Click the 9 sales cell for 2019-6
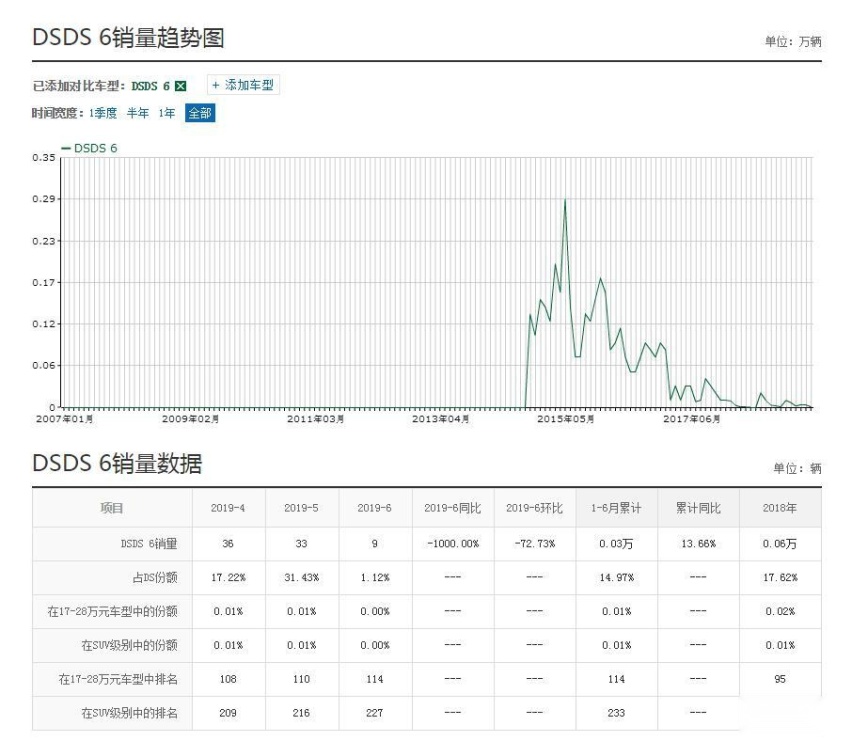 click(374, 544)
